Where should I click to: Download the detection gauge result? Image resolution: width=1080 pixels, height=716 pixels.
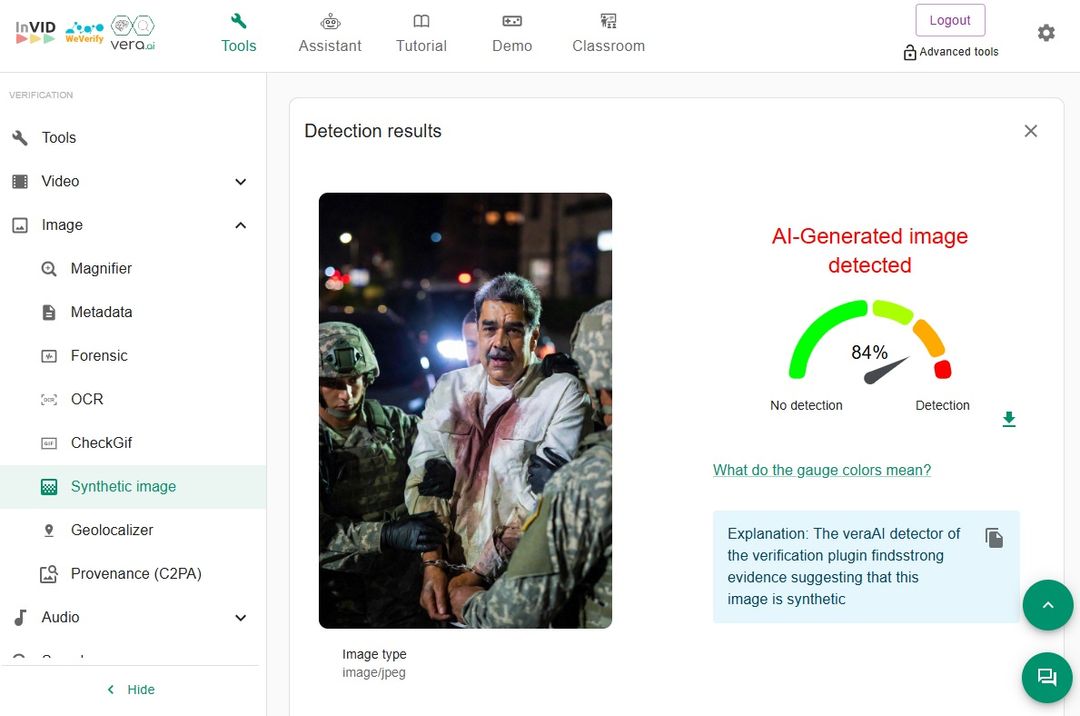tap(1009, 419)
